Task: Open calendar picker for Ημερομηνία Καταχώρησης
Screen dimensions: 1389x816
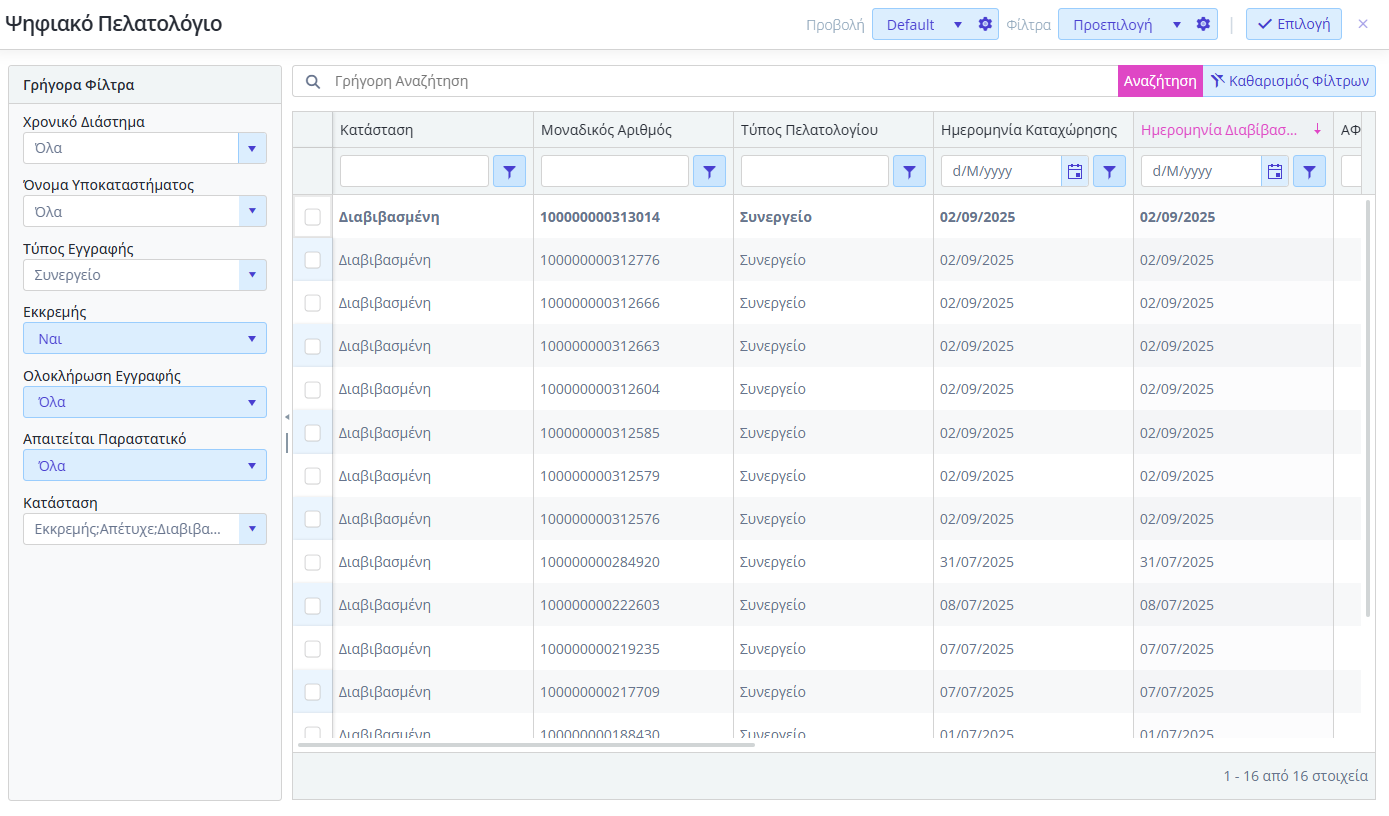Action: coord(1075,172)
